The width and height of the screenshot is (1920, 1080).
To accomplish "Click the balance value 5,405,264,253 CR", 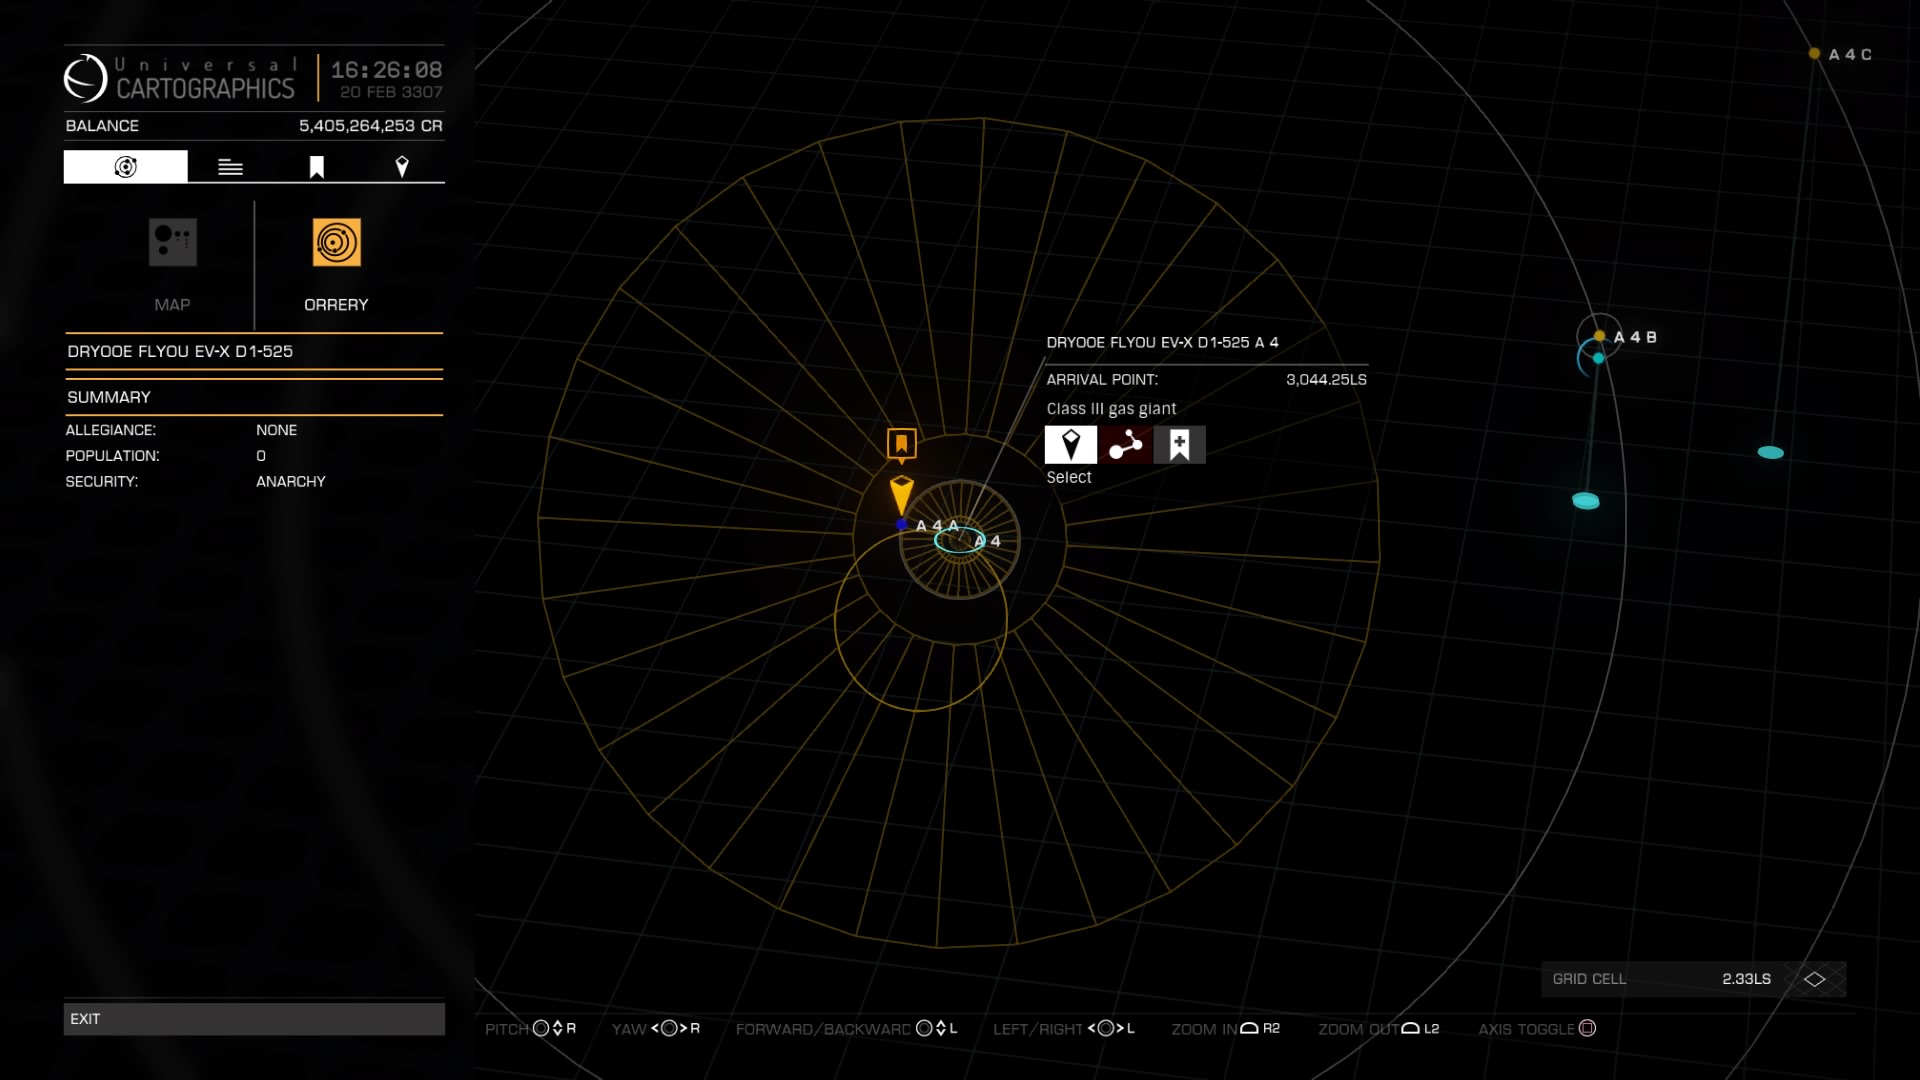I will tap(370, 126).
